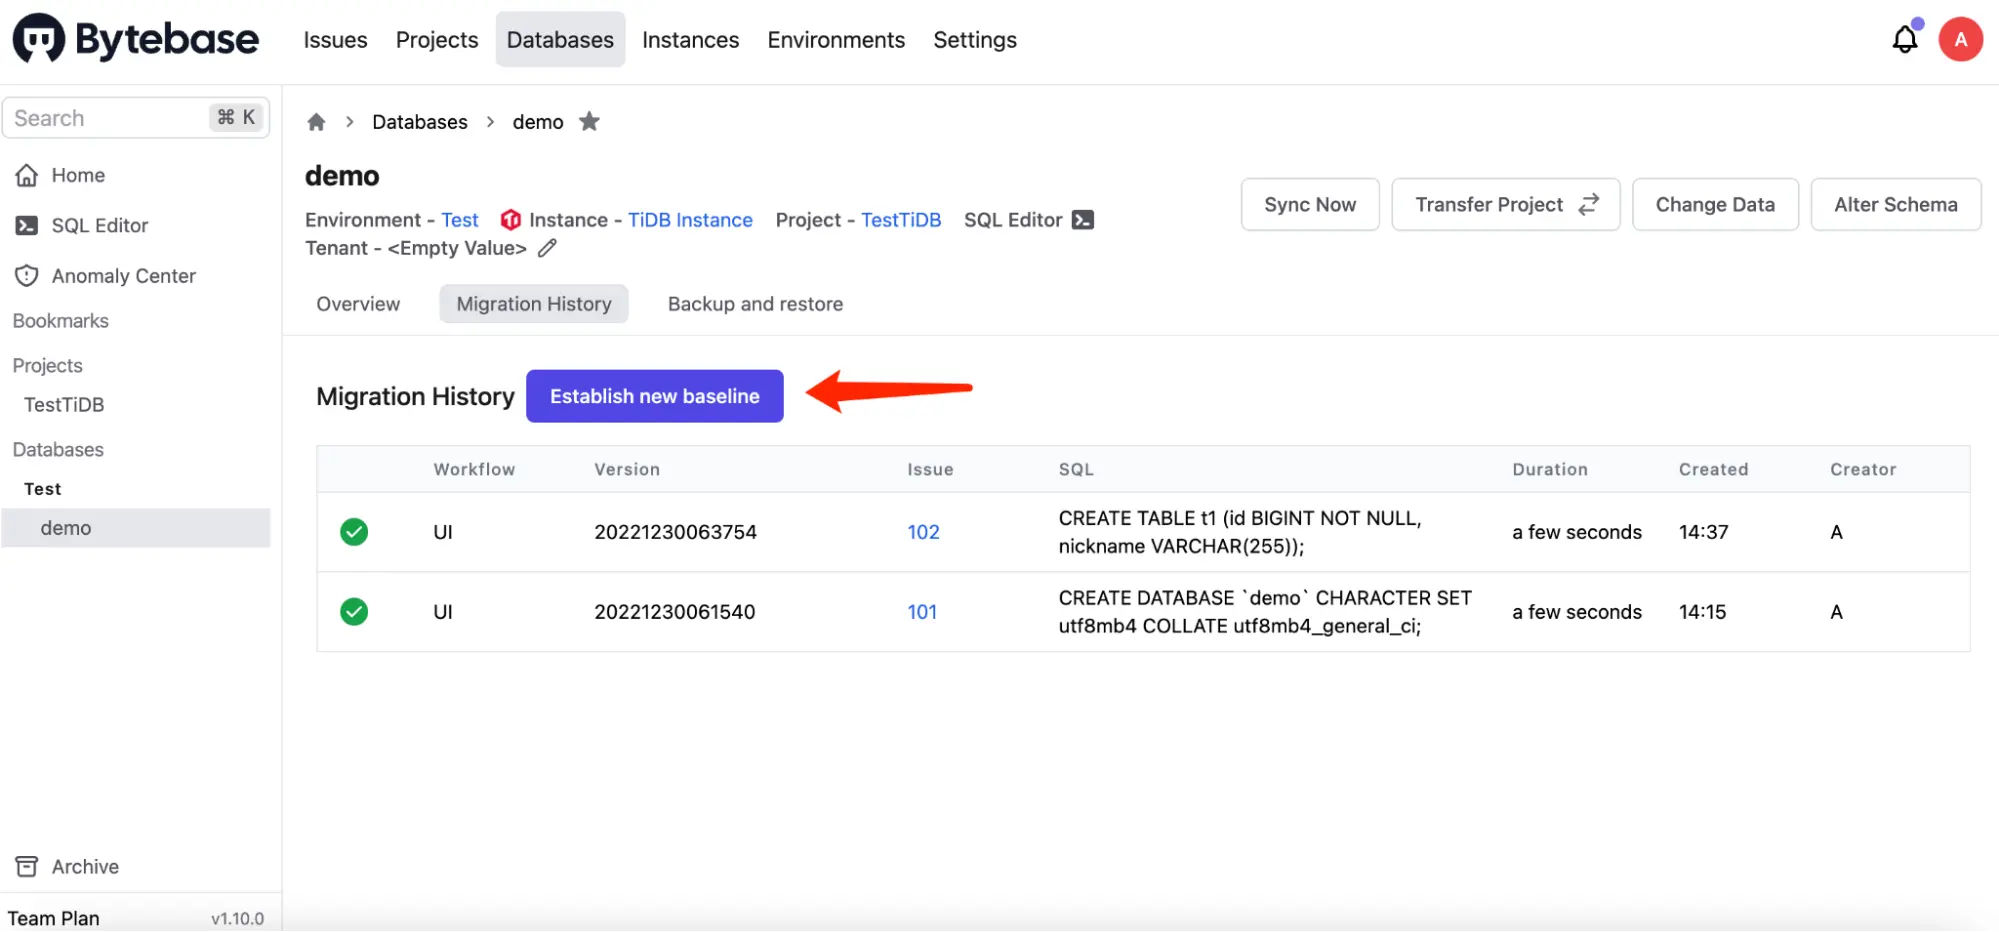Click Establish new baseline button
The width and height of the screenshot is (1999, 932).
point(655,396)
